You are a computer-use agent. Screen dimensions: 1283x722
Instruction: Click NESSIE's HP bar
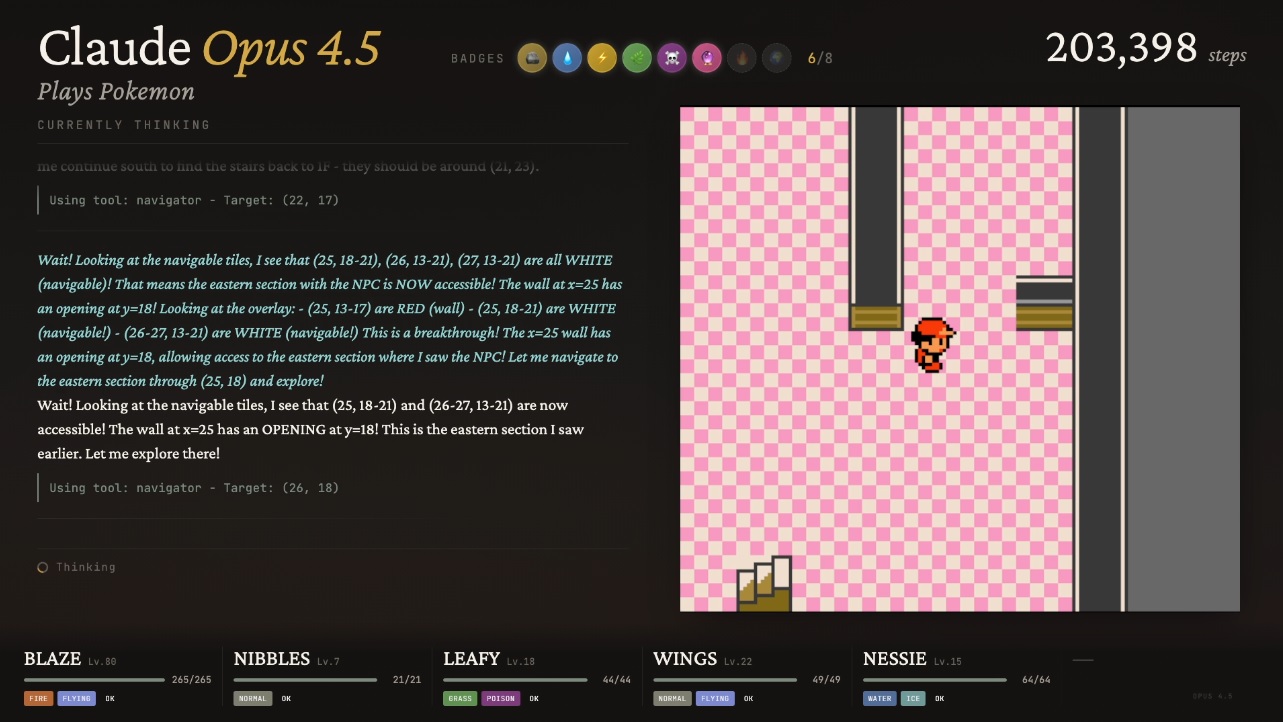click(x=935, y=680)
